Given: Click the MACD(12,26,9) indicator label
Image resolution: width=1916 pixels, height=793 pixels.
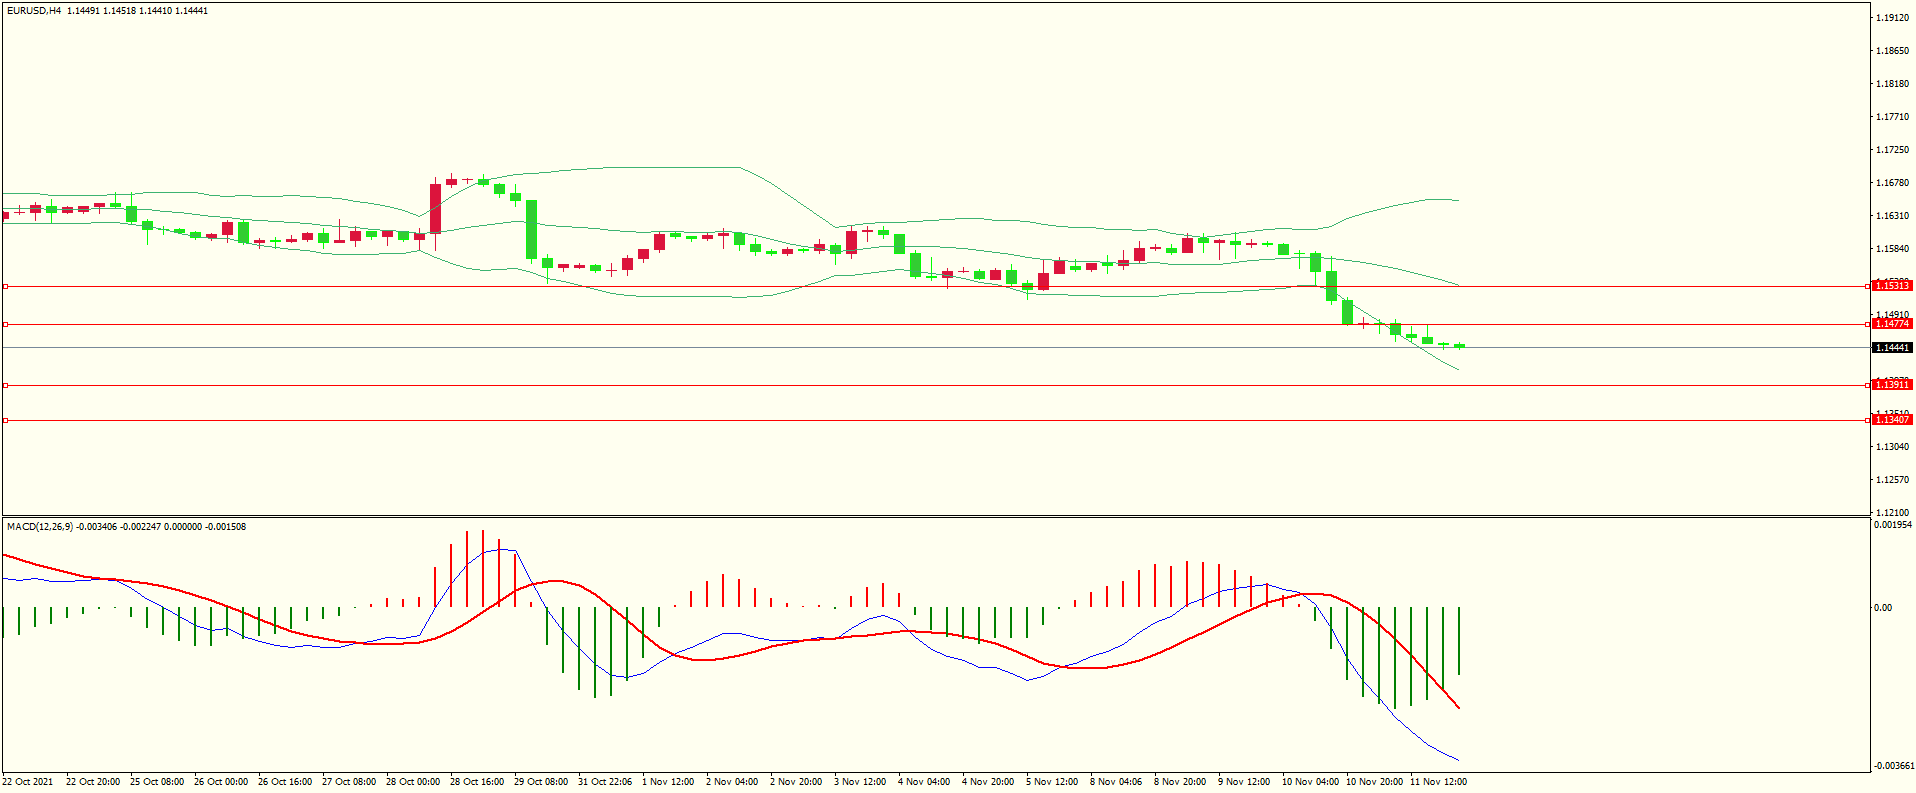Looking at the screenshot, I should (40, 527).
